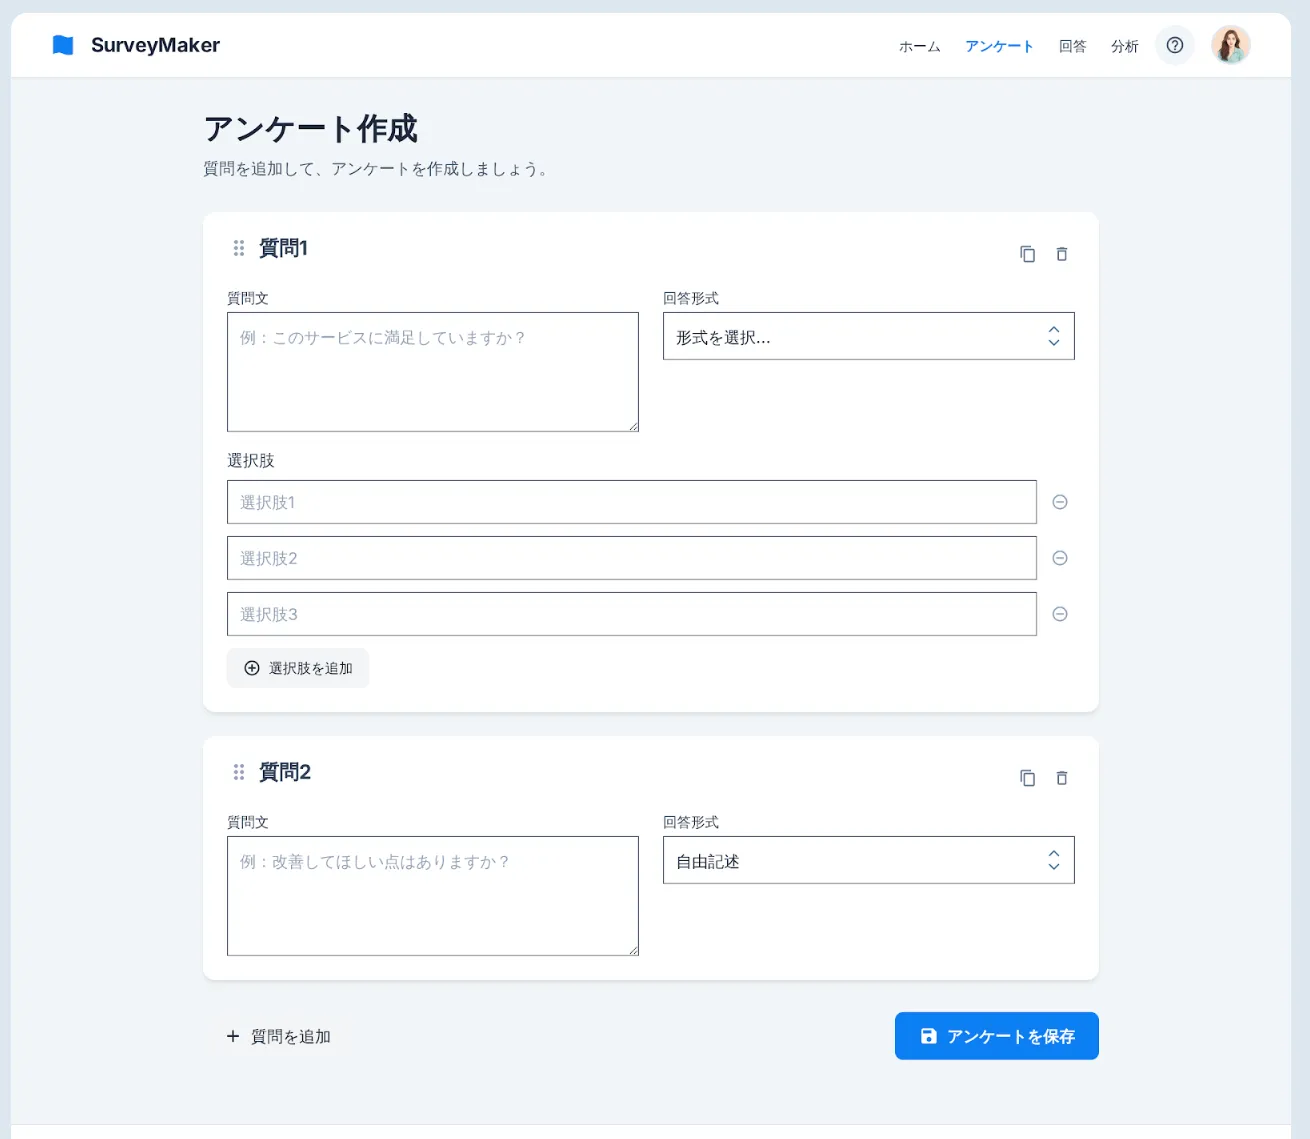Duplicate 質問1 using the copy icon
This screenshot has height=1139, width=1310.
[x=1027, y=254]
